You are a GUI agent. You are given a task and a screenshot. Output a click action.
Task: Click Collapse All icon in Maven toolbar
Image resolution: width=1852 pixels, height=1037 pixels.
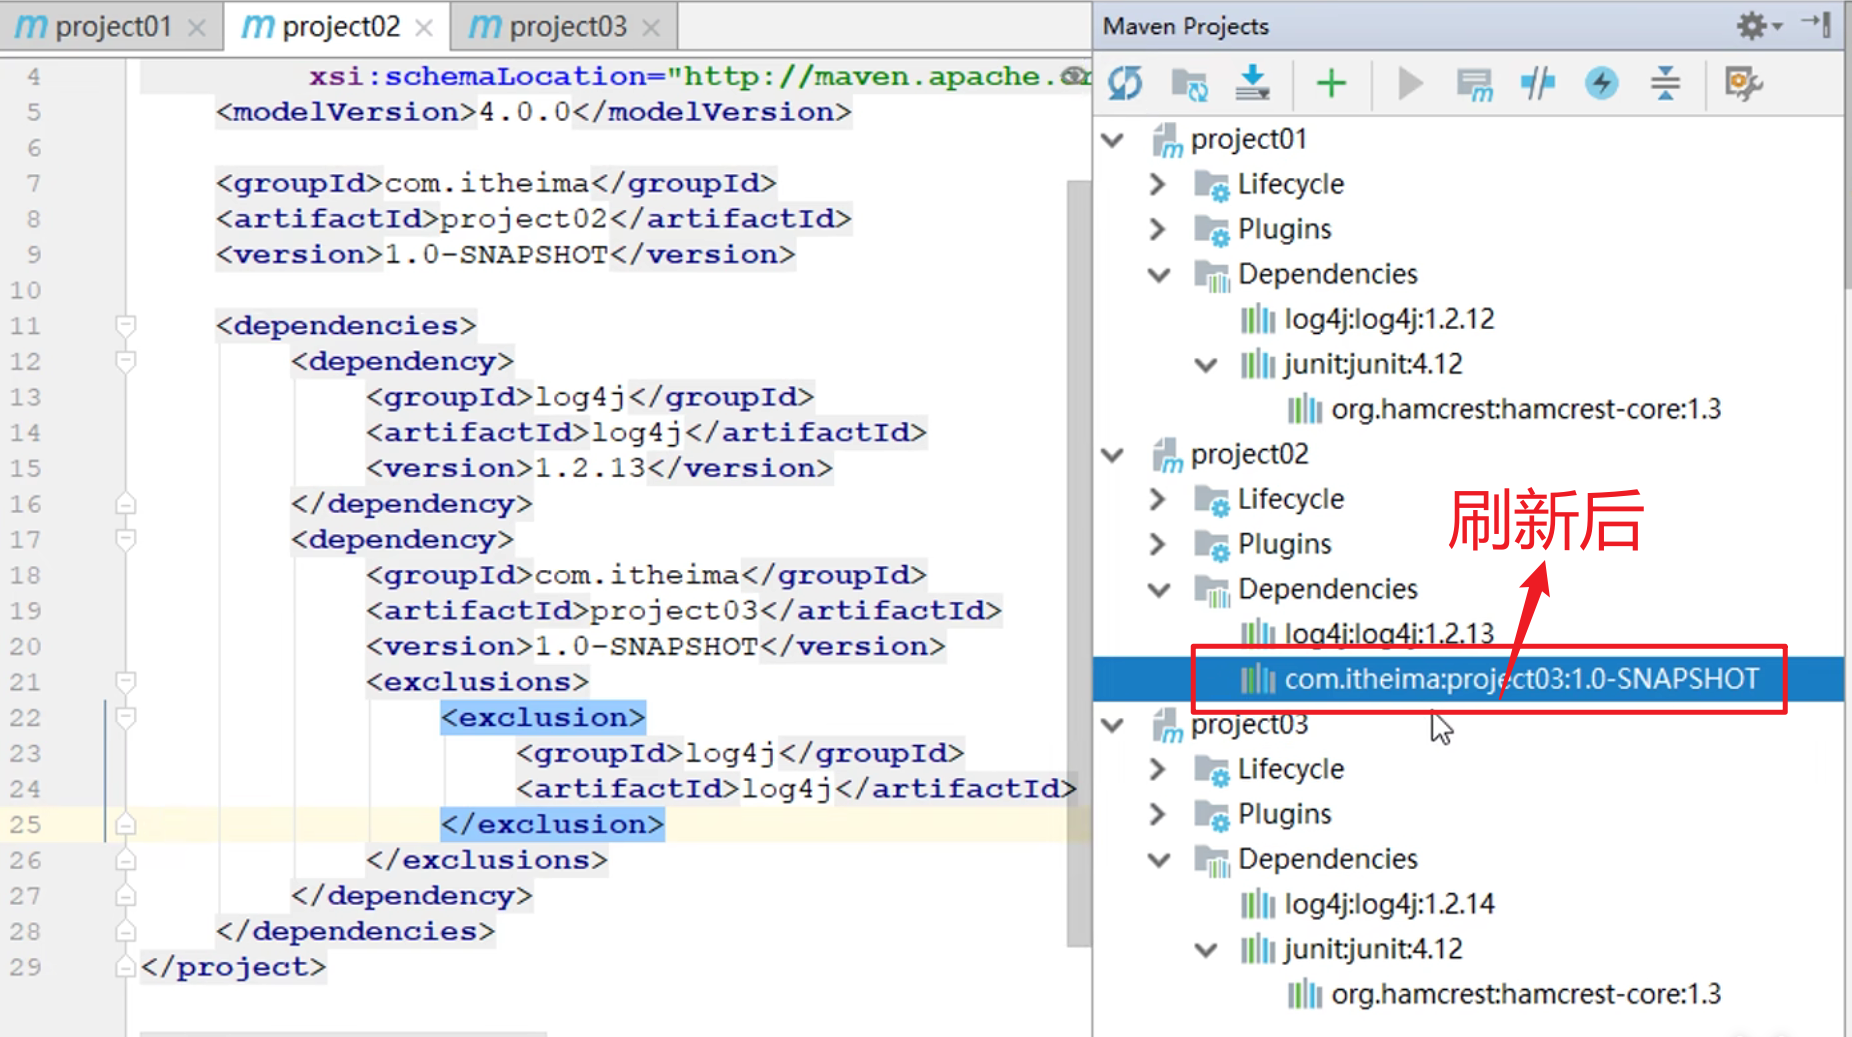(x=1665, y=83)
